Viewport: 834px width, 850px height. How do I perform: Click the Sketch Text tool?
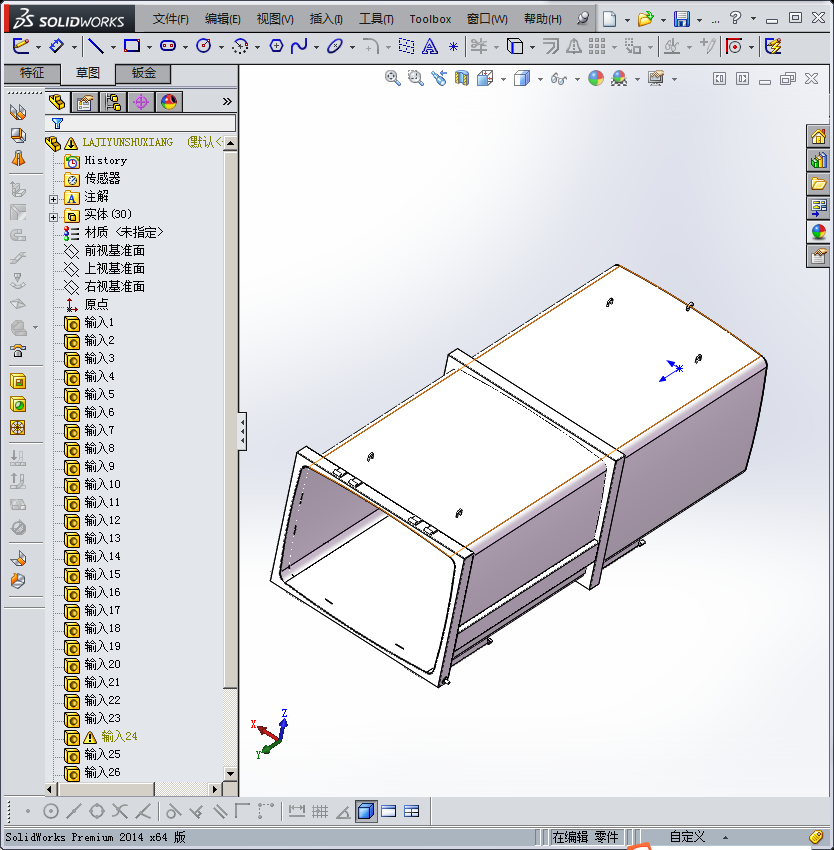click(429, 47)
